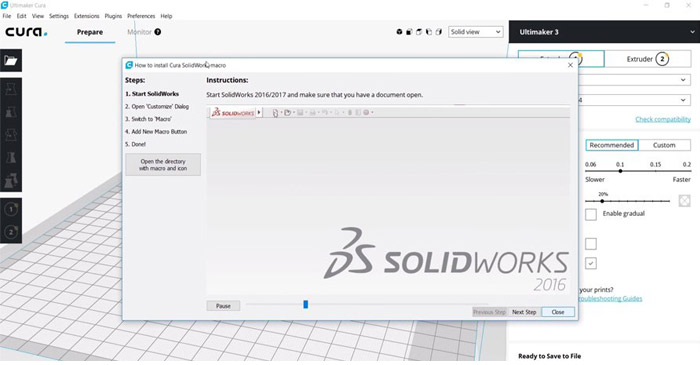
Task: Select the Scale tool in left toolbar
Action: tap(11, 112)
